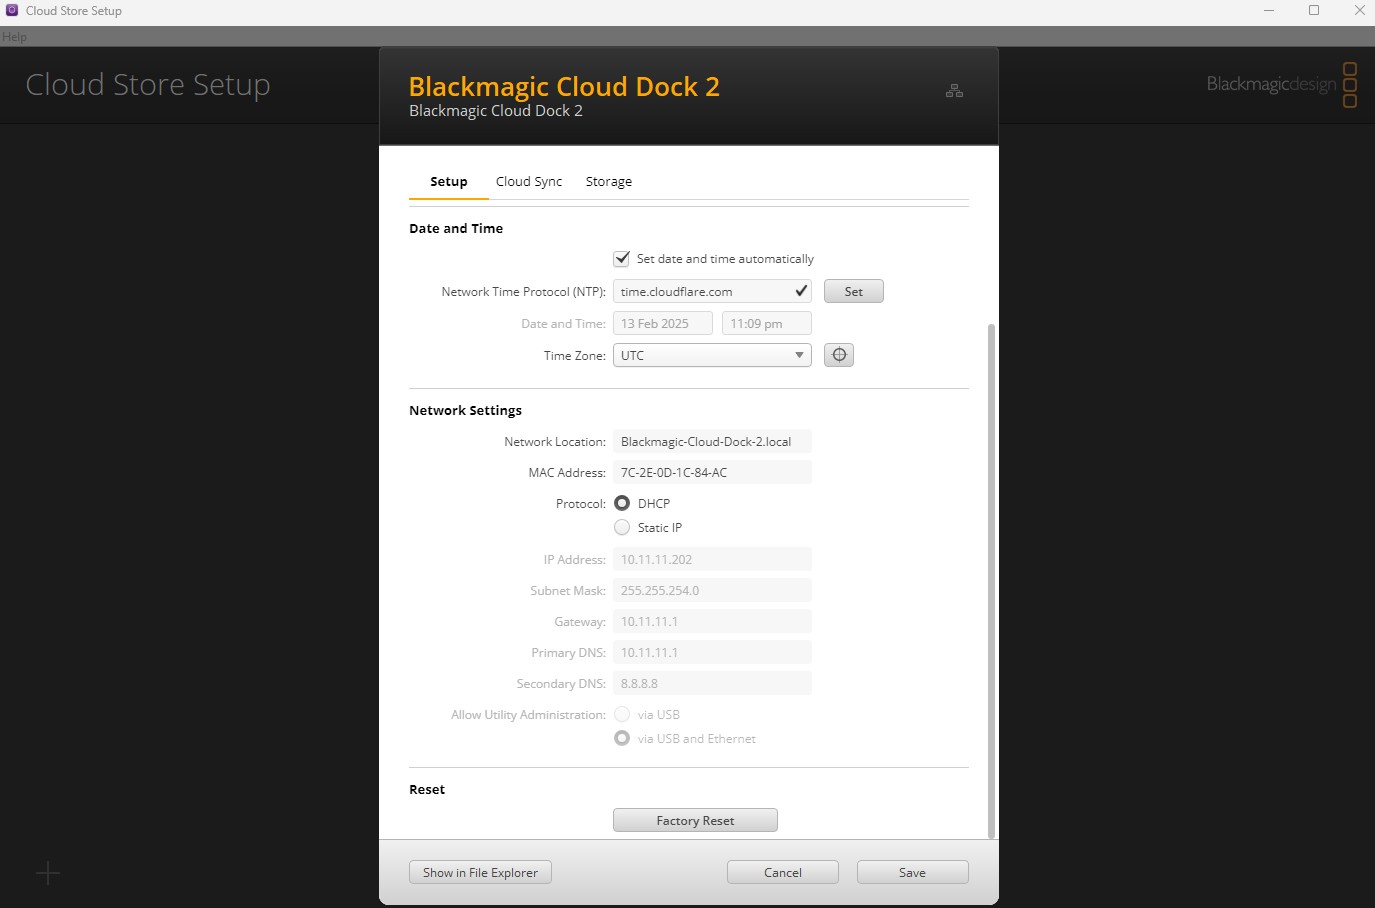Click Show in File Explorer button

480,872
